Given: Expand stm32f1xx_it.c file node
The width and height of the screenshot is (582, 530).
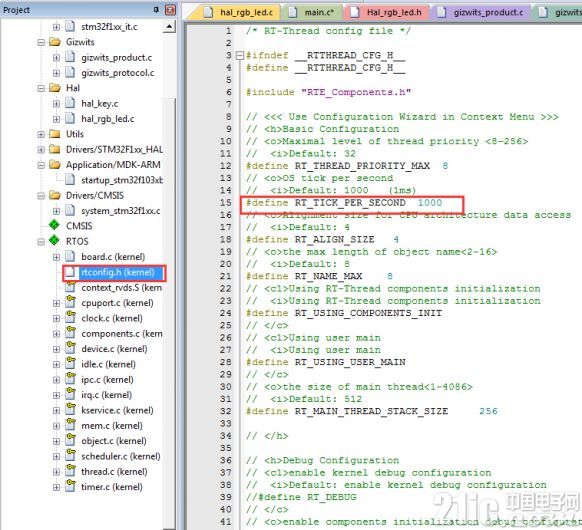Looking at the screenshot, I should tap(56, 27).
